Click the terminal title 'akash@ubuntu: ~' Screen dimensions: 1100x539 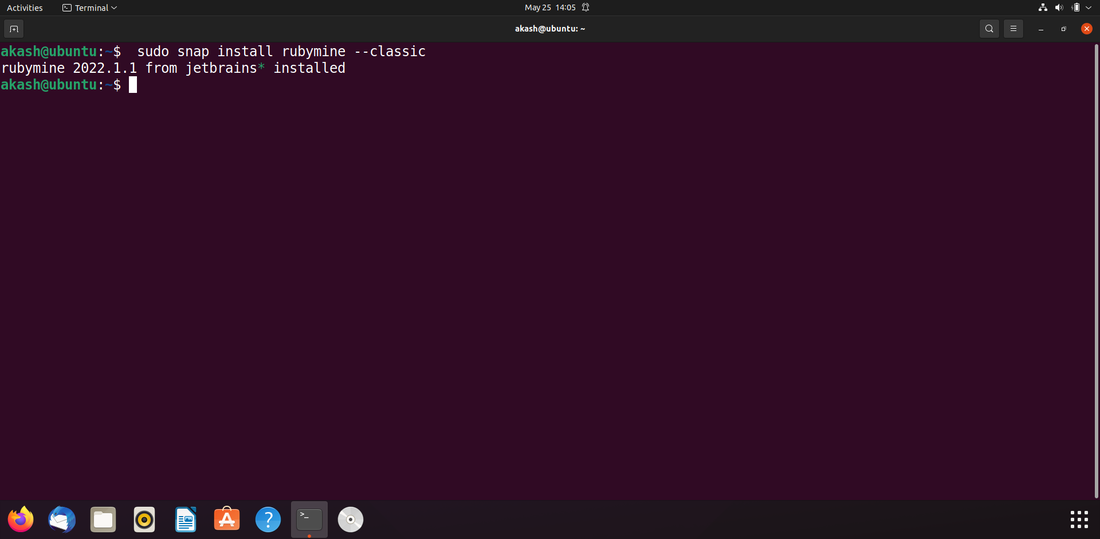click(x=550, y=29)
